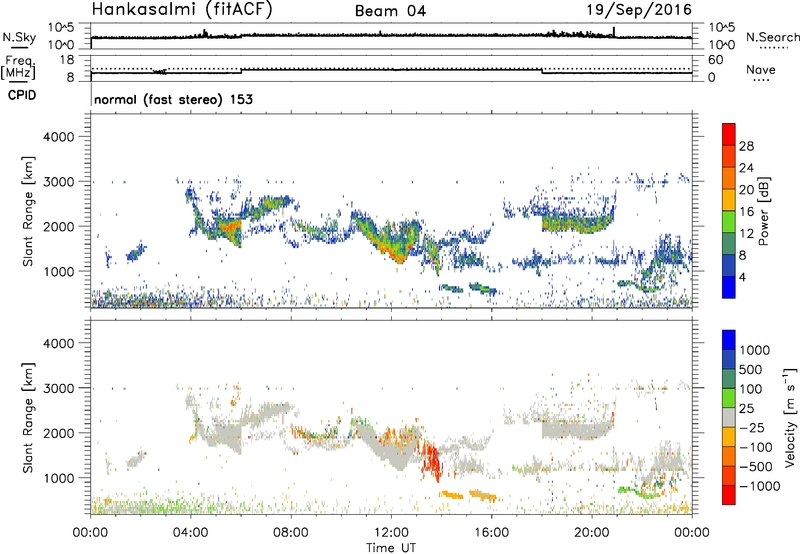
Task: Click the '-25' label on the velocity colorbar
Action: pyautogui.click(x=752, y=428)
